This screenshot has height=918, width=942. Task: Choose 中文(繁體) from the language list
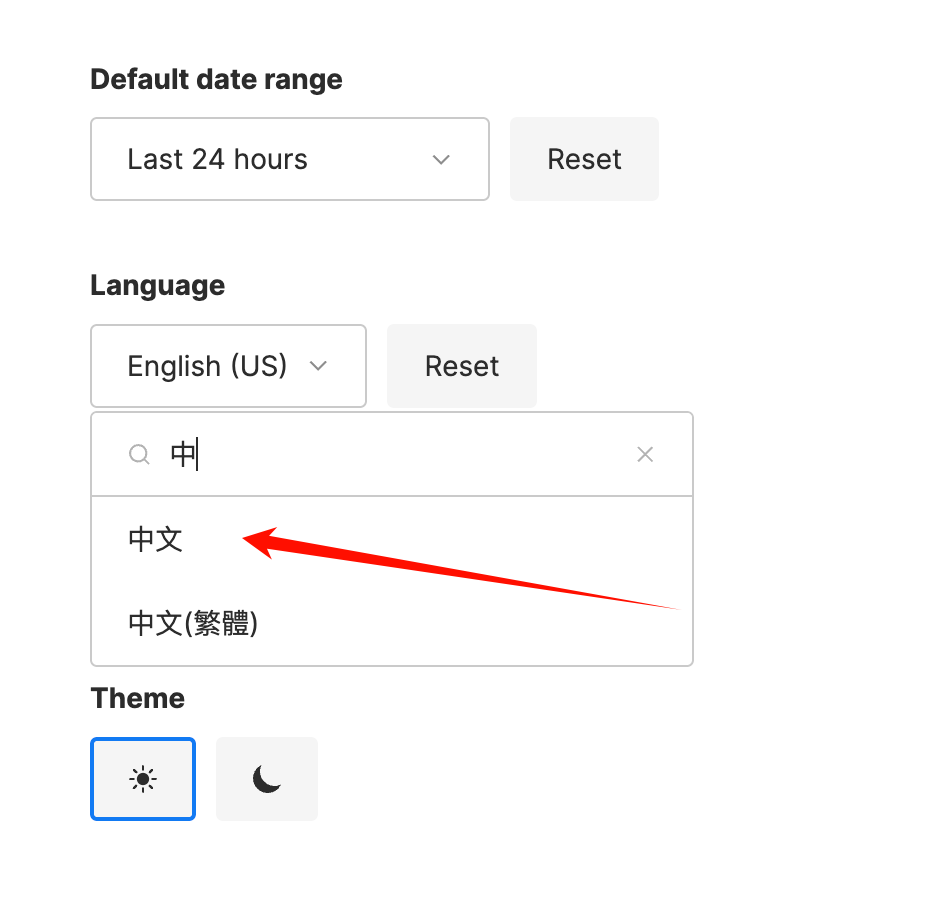193,624
